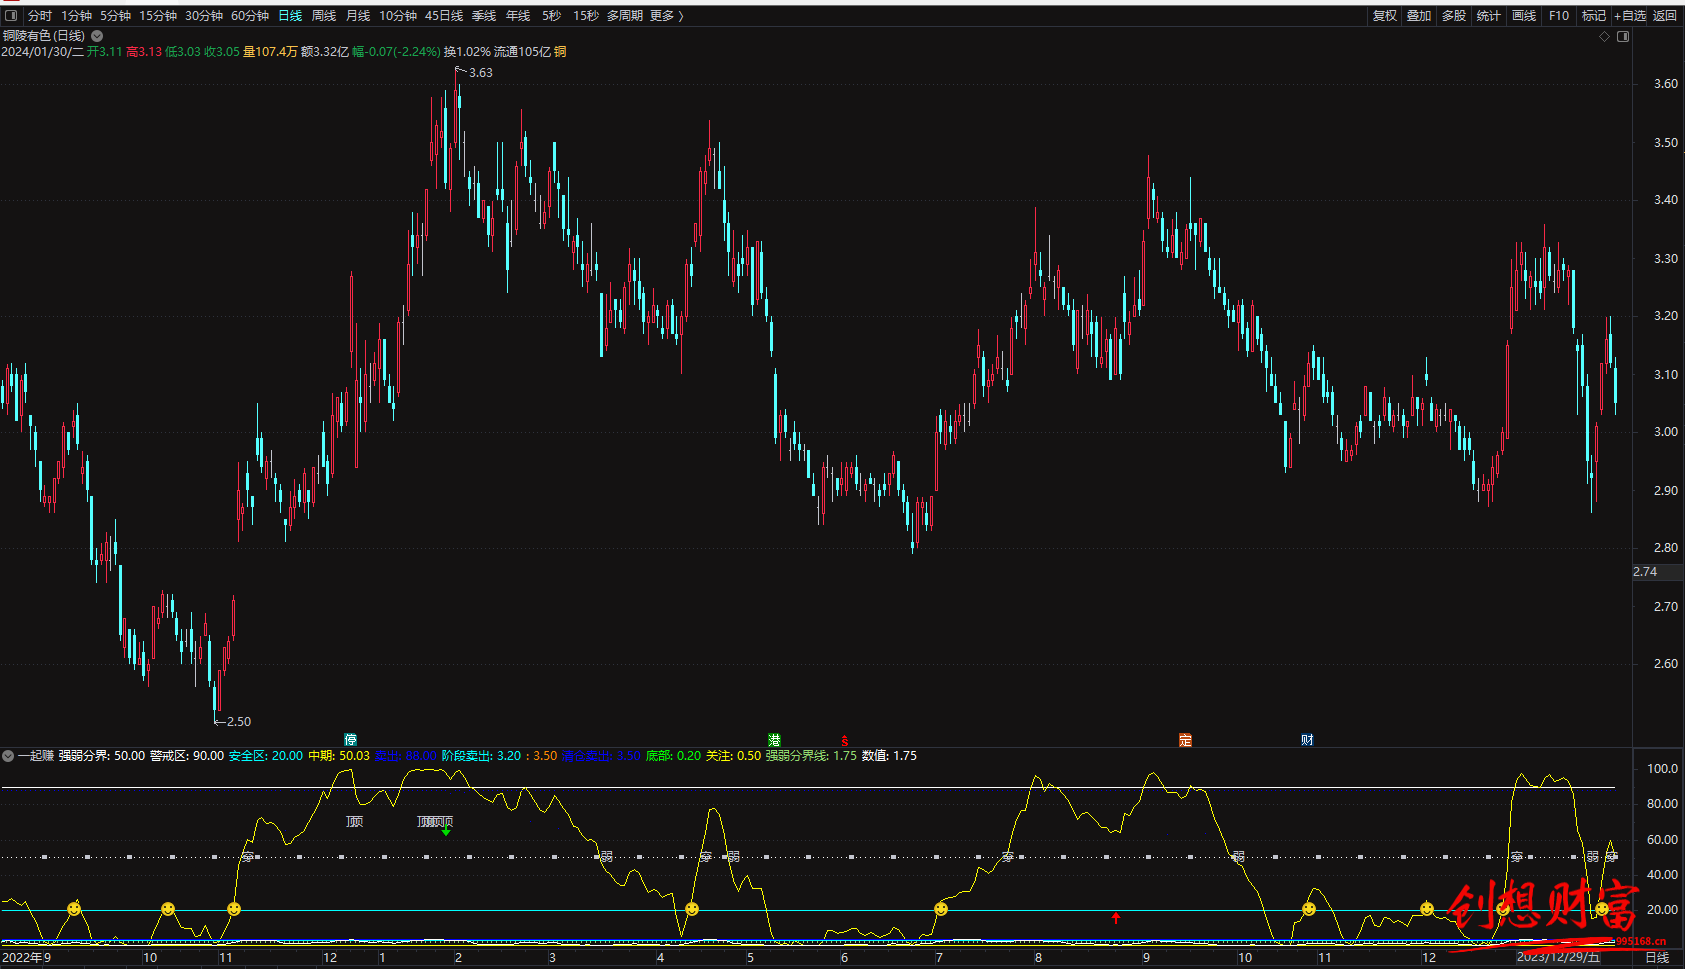The height and width of the screenshot is (969, 1685).
Task: Click the 财 event marker icon
Action: point(1307,740)
